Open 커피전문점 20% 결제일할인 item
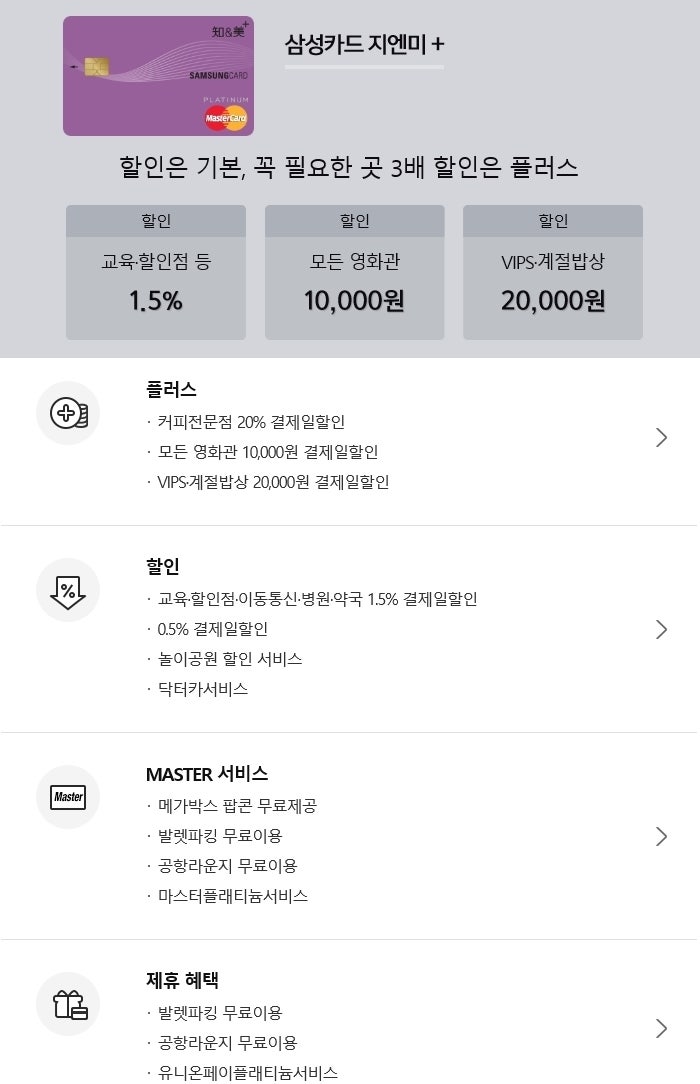700x1084 pixels. pyautogui.click(x=251, y=422)
